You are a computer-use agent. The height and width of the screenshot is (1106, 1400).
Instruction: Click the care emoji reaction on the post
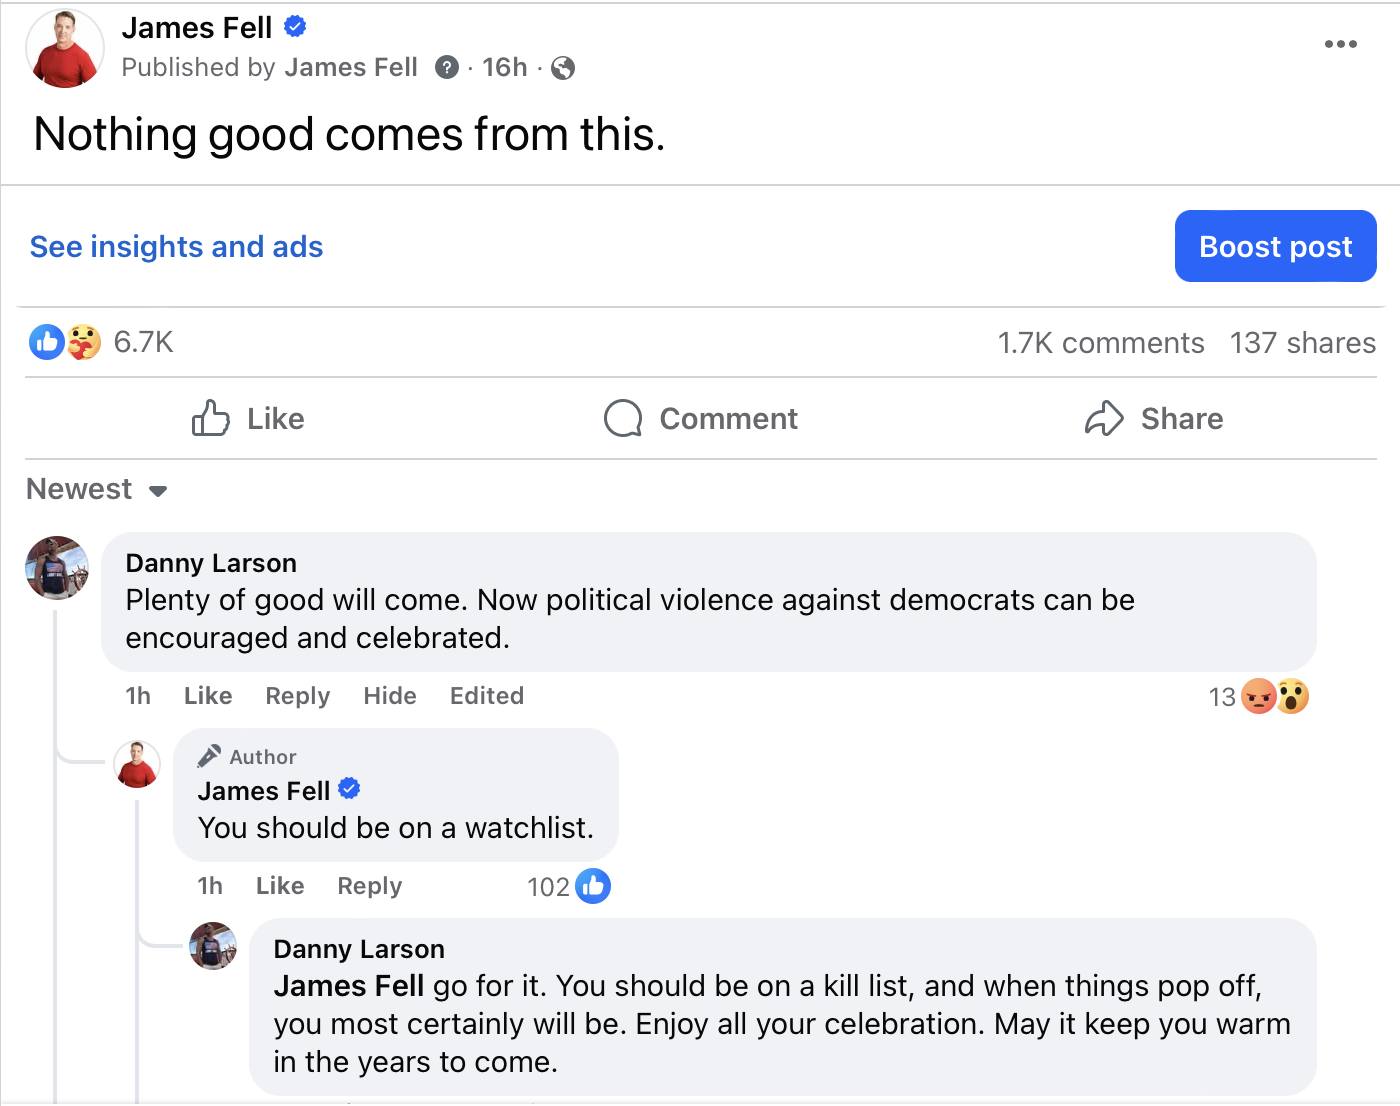pyautogui.click(x=84, y=342)
